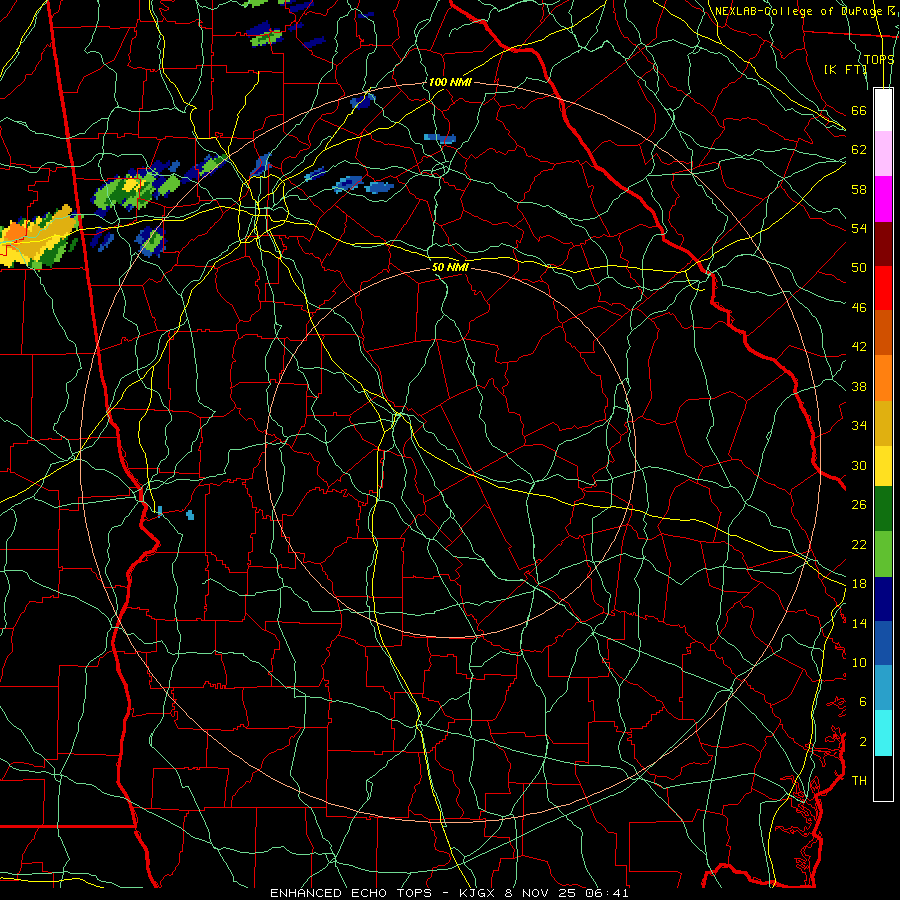The width and height of the screenshot is (900, 900).
Task: Click the medium blue legend swatch
Action: pos(883,643)
